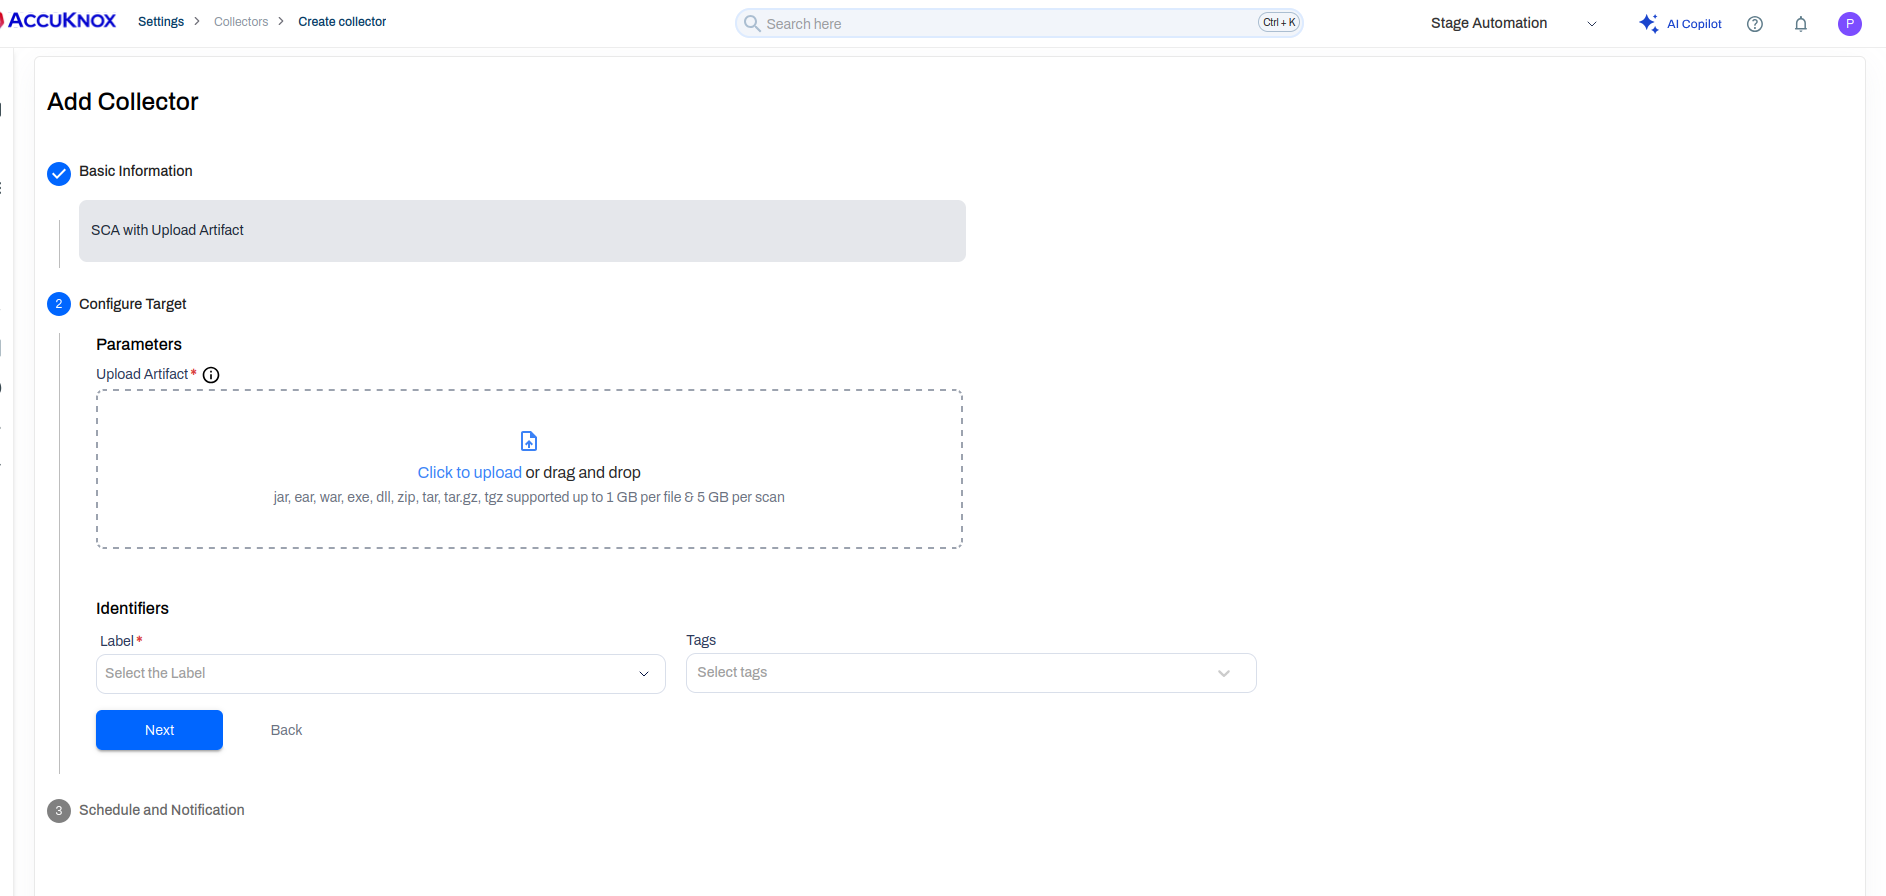Click the SCA with Upload Artifact field
1886x896 pixels.
(x=522, y=231)
